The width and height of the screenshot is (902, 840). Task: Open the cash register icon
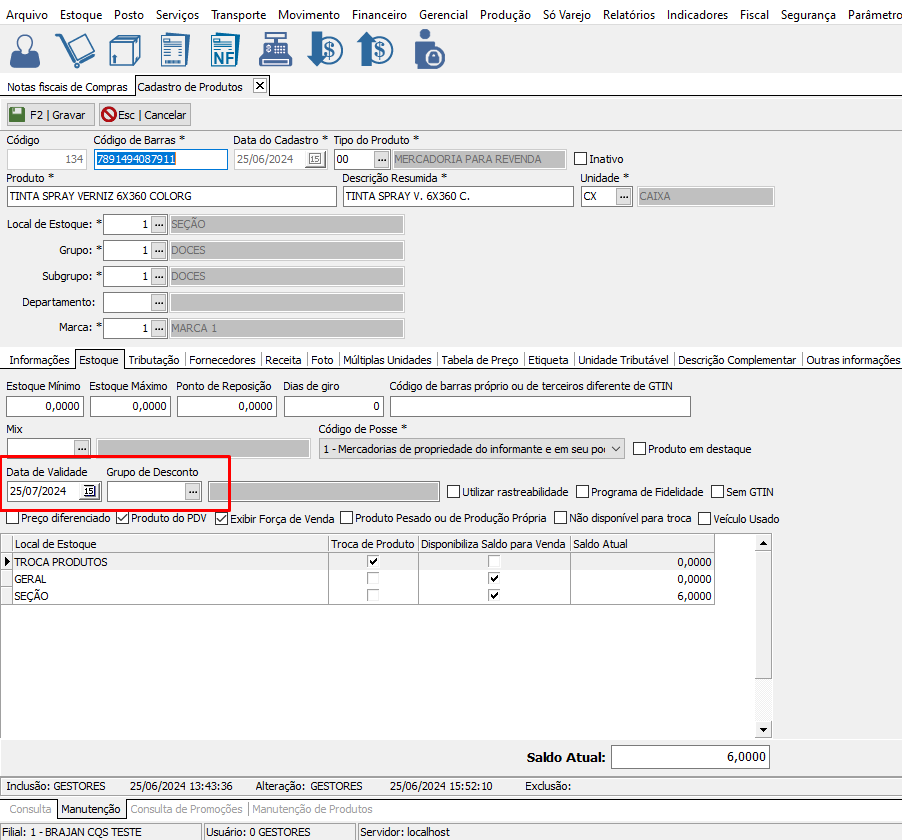point(274,50)
